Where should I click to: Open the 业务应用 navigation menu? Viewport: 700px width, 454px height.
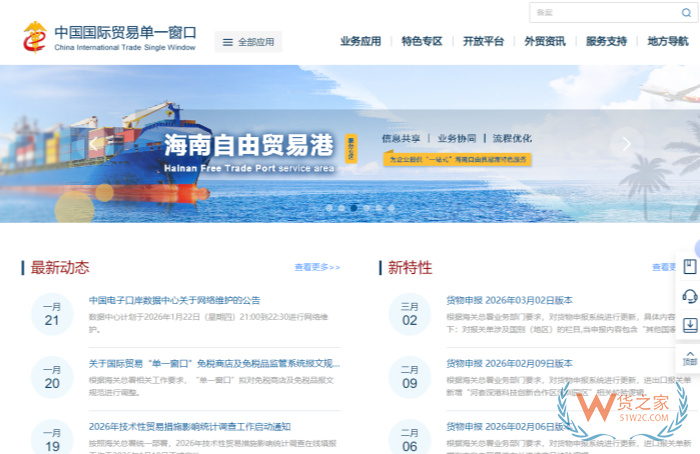[361, 42]
